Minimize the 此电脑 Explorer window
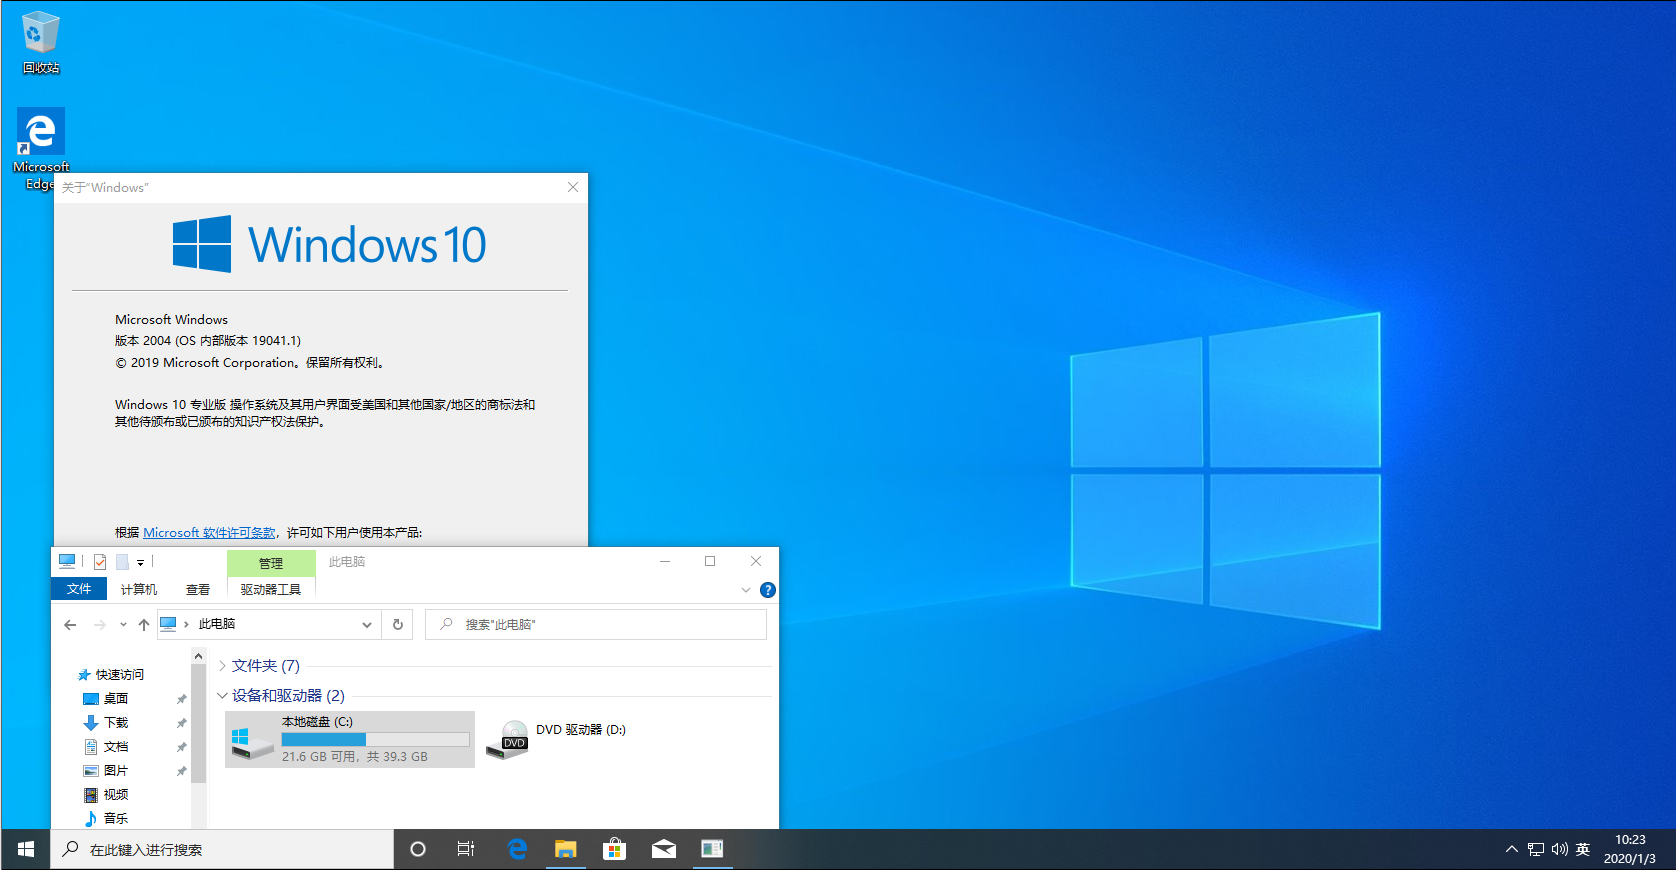The width and height of the screenshot is (1676, 870). (x=664, y=562)
